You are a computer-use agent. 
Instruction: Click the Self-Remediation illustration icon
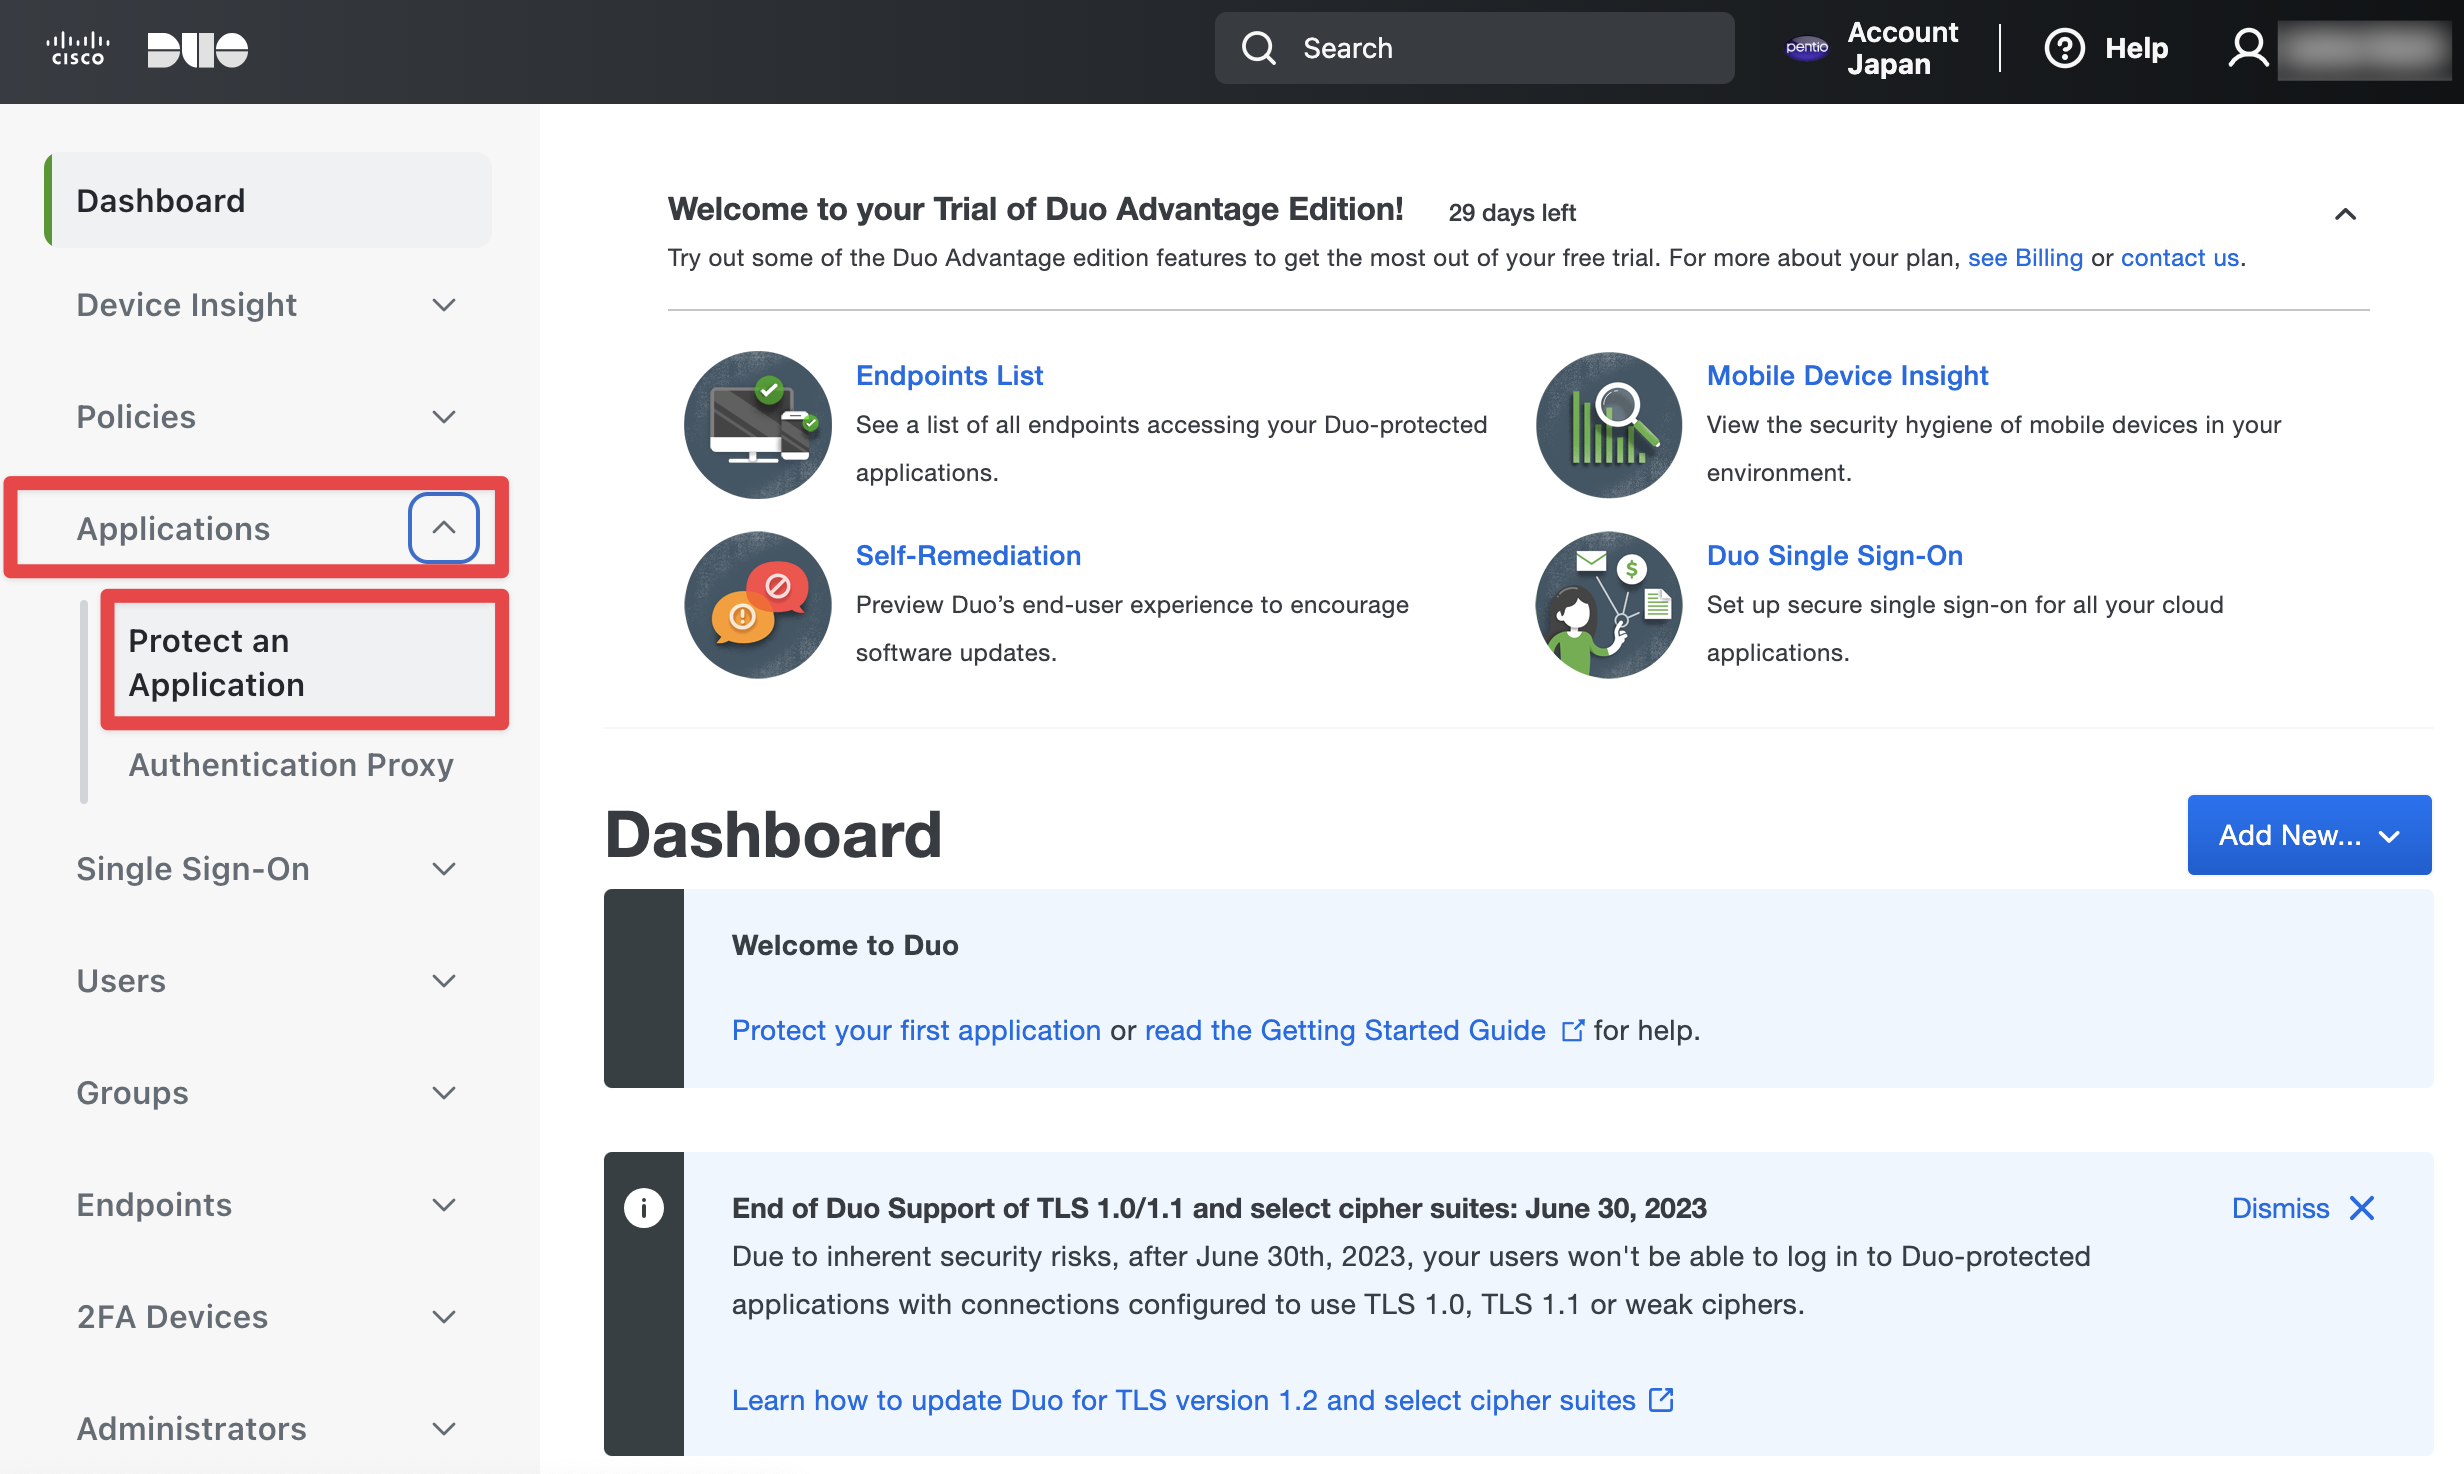point(757,604)
